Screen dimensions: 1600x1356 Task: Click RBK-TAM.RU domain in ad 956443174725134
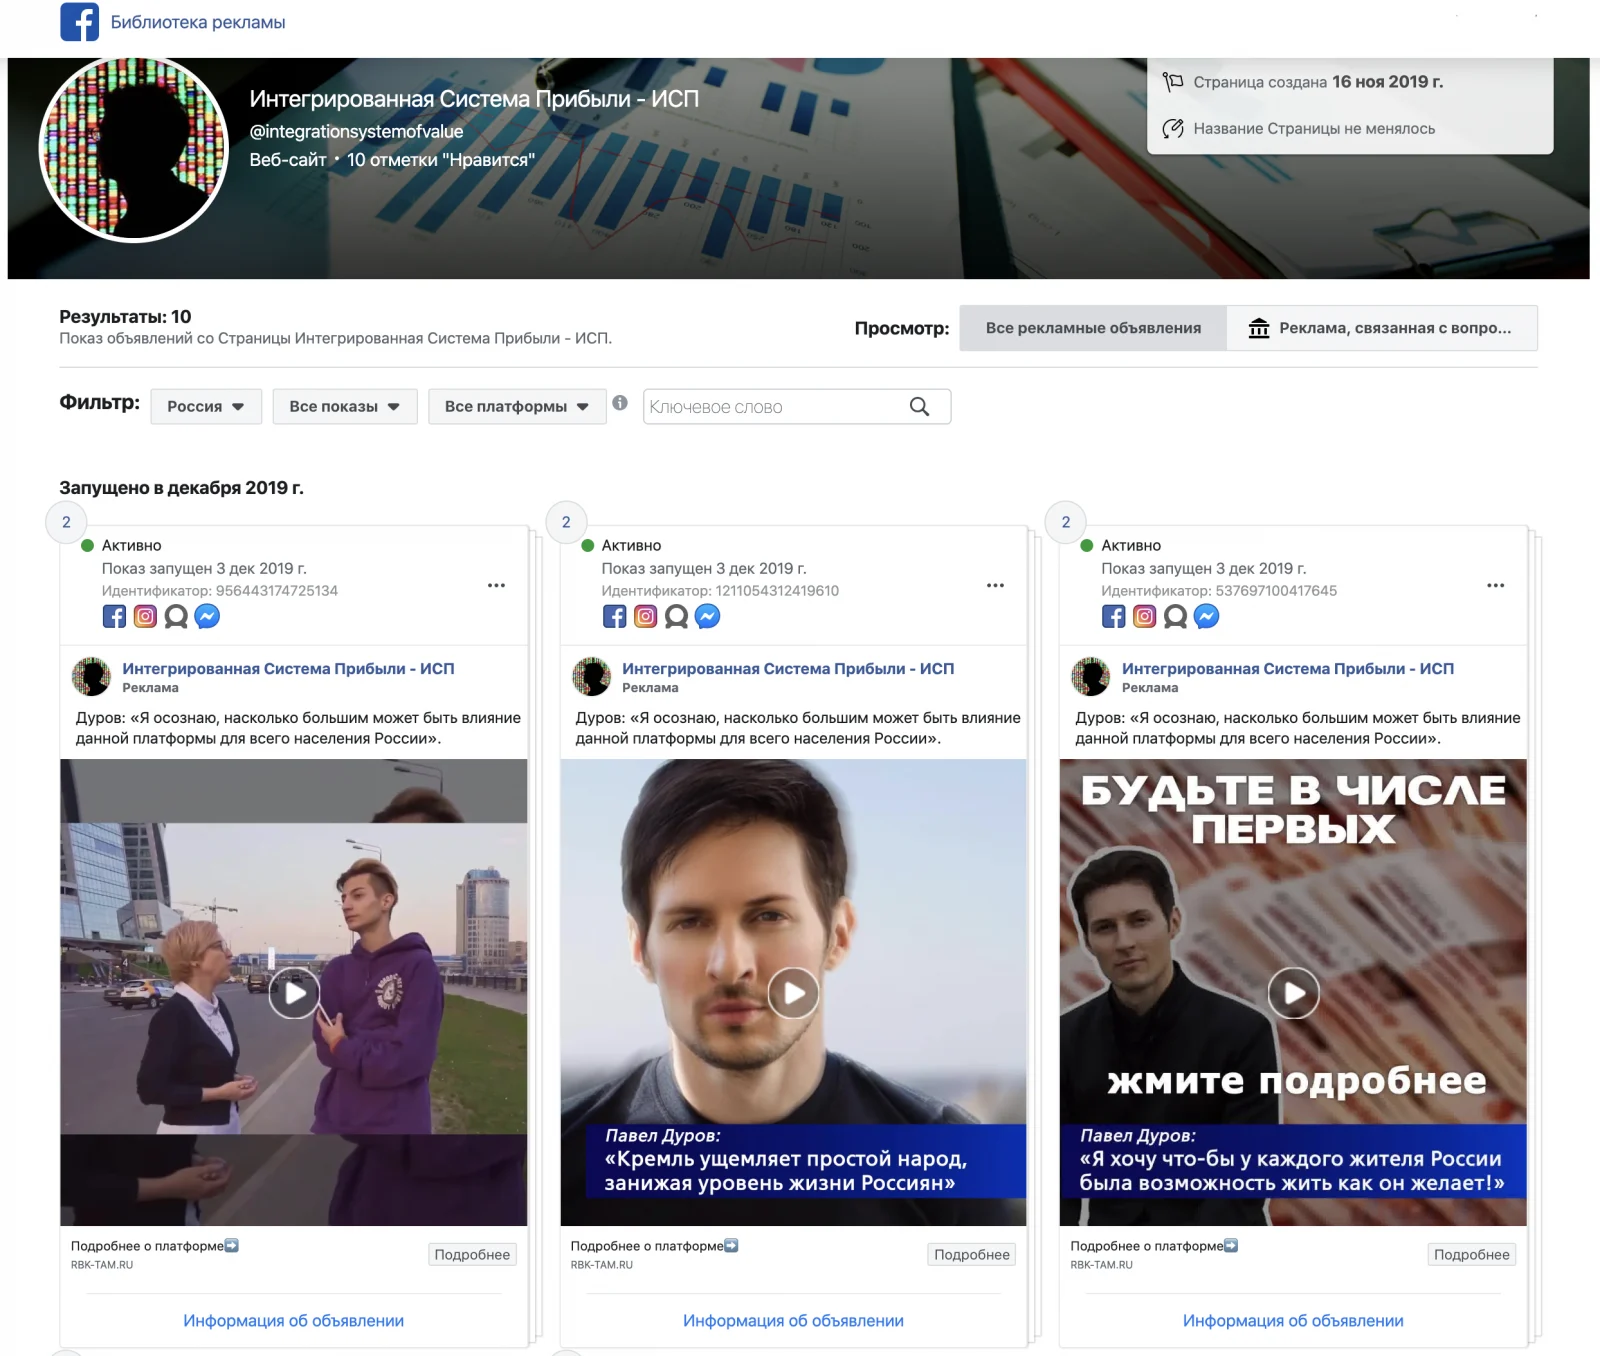click(102, 1265)
